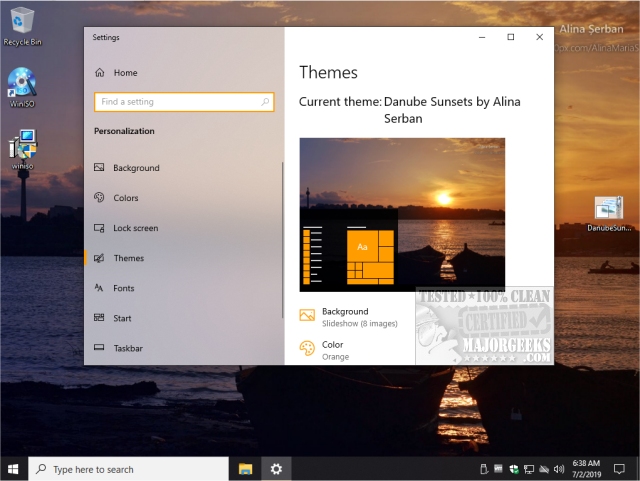Open File Explorer from the taskbar

pyautogui.click(x=245, y=469)
